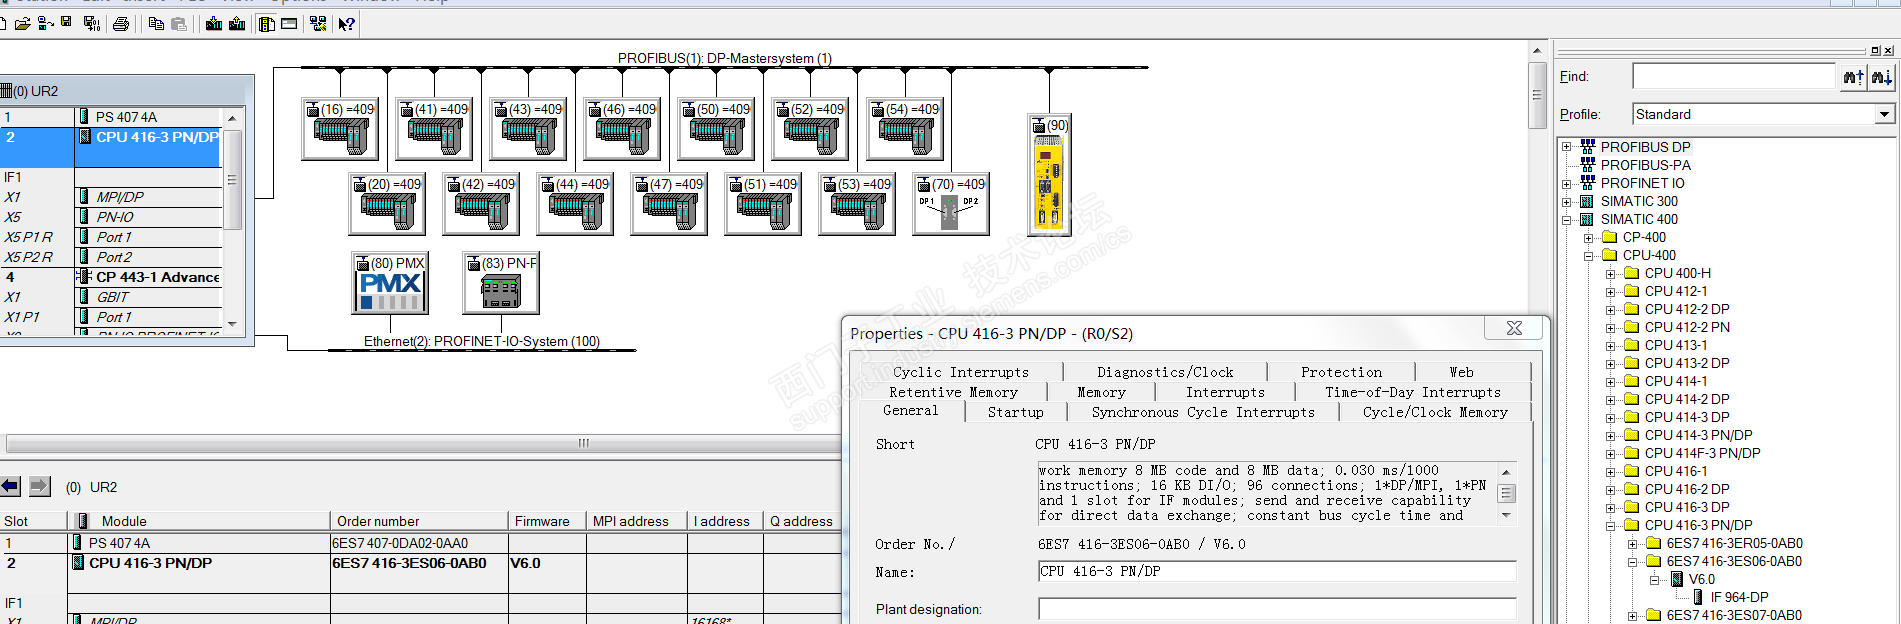Open the Time-of-Day Interrupts tab

tap(1413, 392)
